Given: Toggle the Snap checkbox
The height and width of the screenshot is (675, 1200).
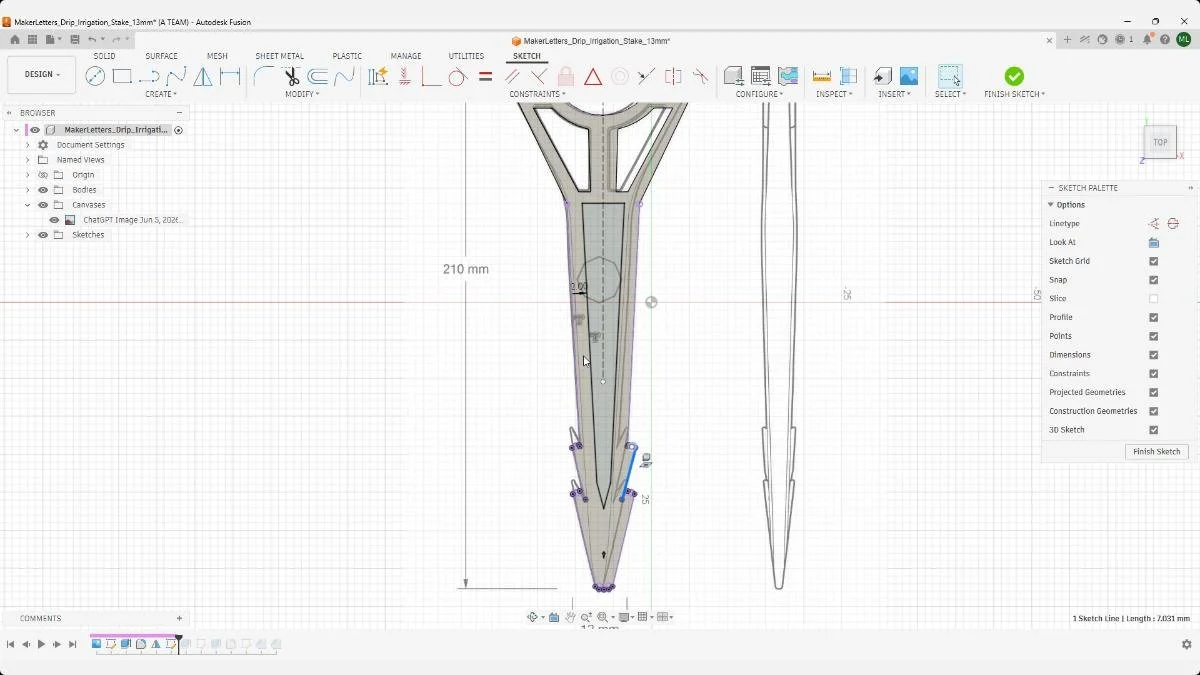Looking at the screenshot, I should pyautogui.click(x=1153, y=280).
